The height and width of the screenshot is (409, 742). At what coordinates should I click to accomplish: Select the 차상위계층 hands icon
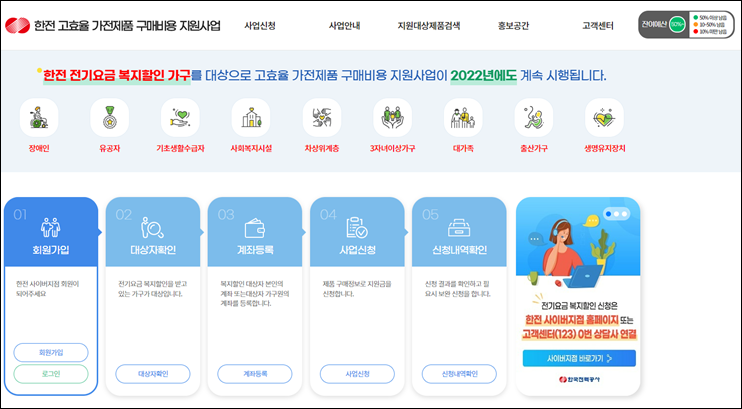point(322,117)
